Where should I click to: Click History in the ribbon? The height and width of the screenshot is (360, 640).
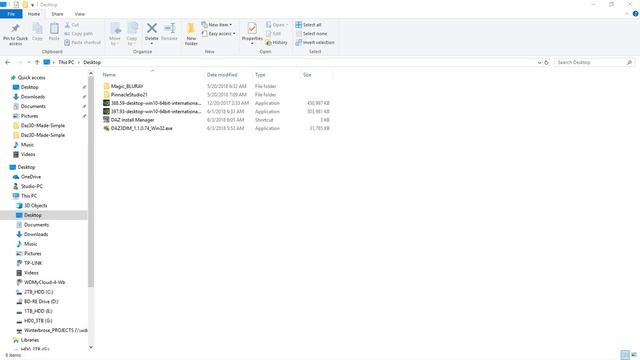(276, 42)
